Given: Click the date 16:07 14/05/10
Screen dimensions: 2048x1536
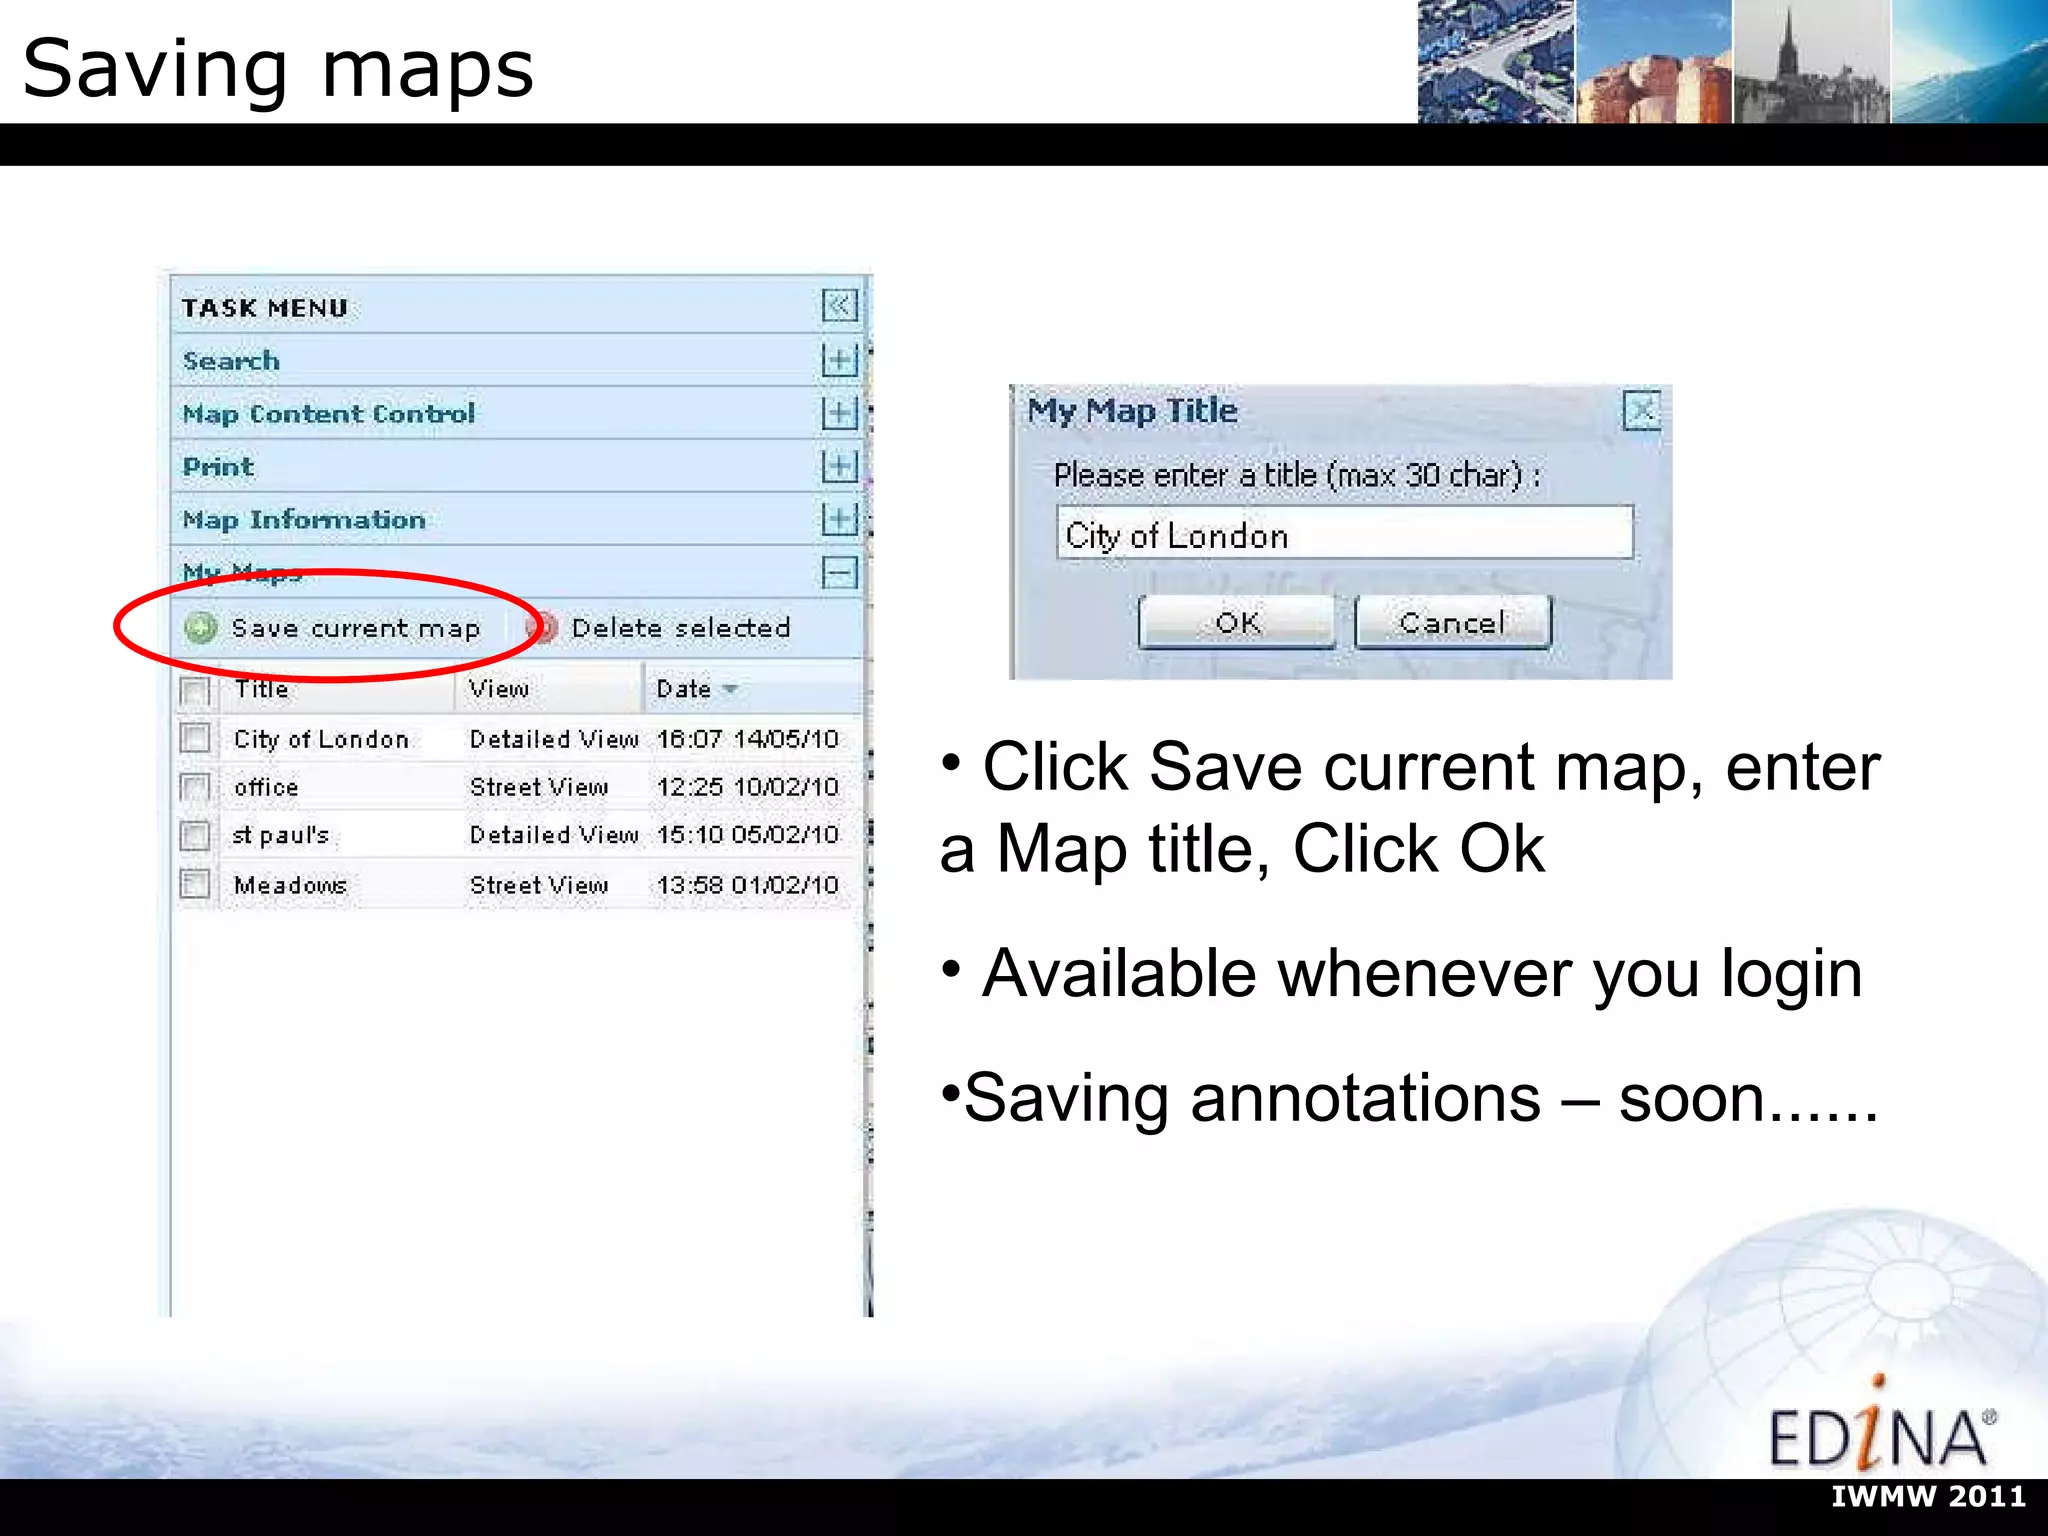Looking at the screenshot, I should coord(748,739).
